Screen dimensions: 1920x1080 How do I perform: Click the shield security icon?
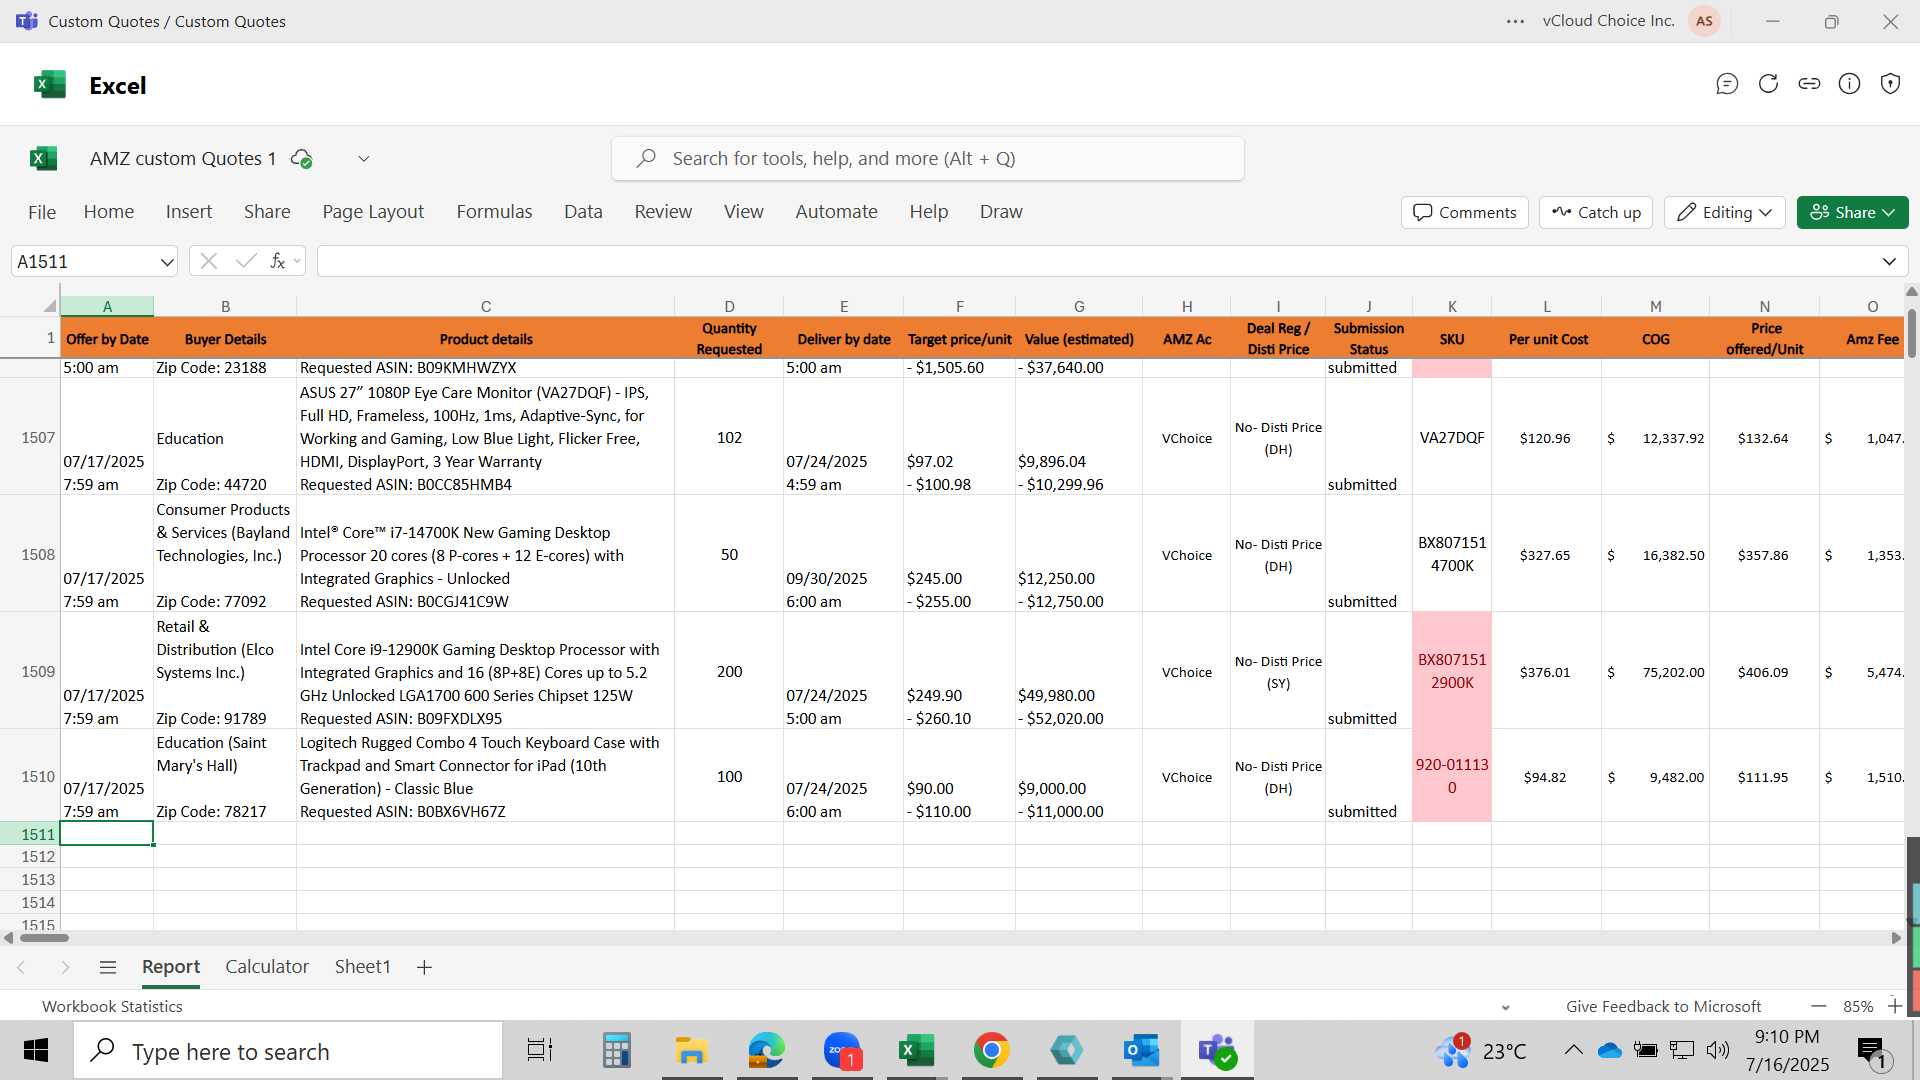click(x=1890, y=84)
